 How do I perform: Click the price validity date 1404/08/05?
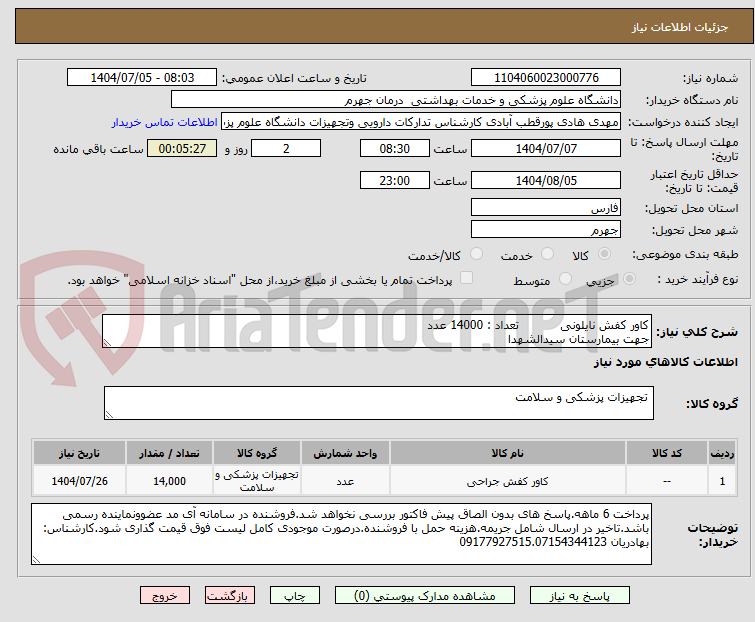tap(546, 181)
